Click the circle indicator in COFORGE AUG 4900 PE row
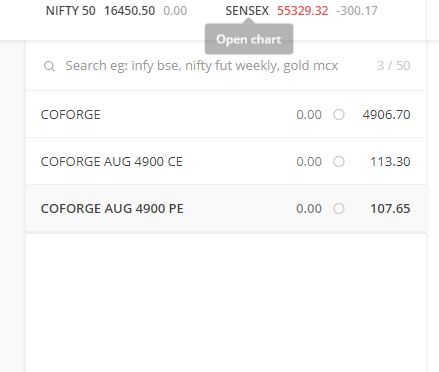This screenshot has height=372, width=439. pos(339,209)
